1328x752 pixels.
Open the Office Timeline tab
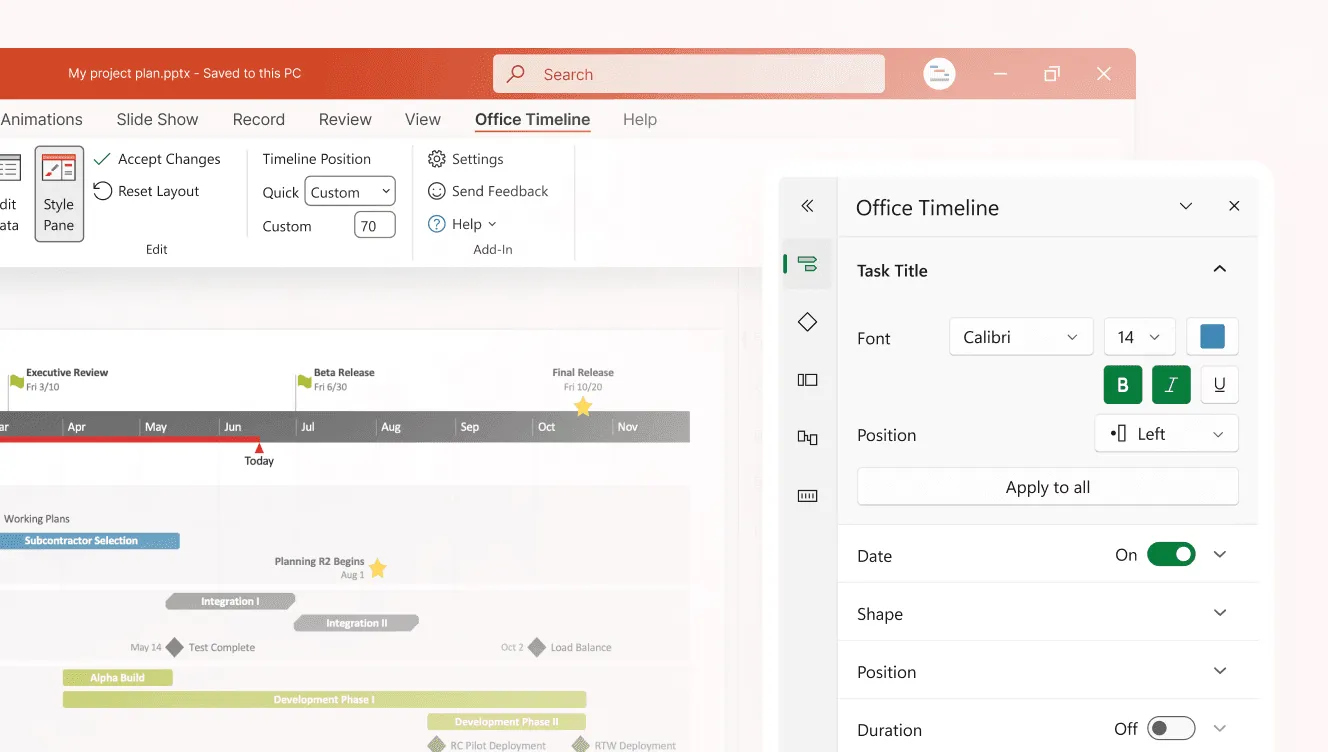pyautogui.click(x=532, y=119)
